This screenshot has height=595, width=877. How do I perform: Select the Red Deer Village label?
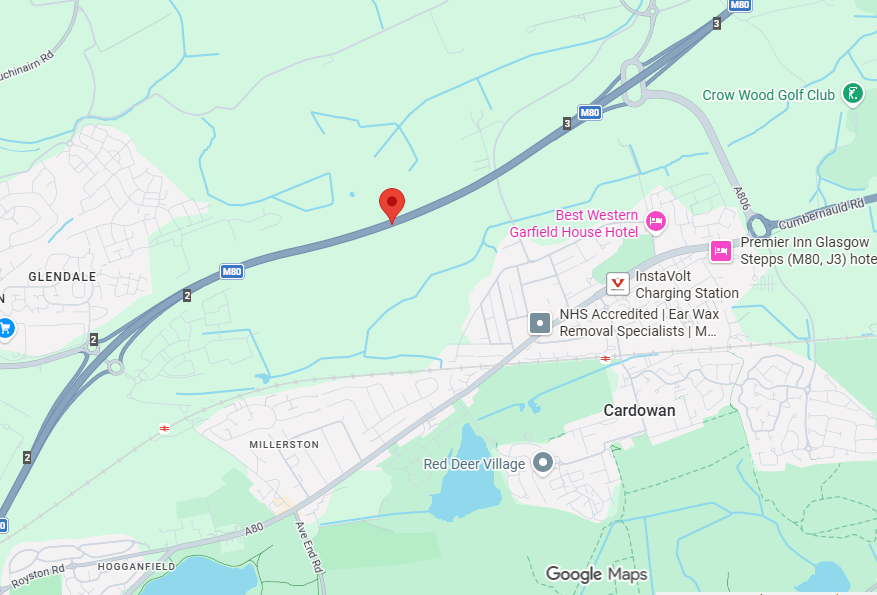(474, 464)
